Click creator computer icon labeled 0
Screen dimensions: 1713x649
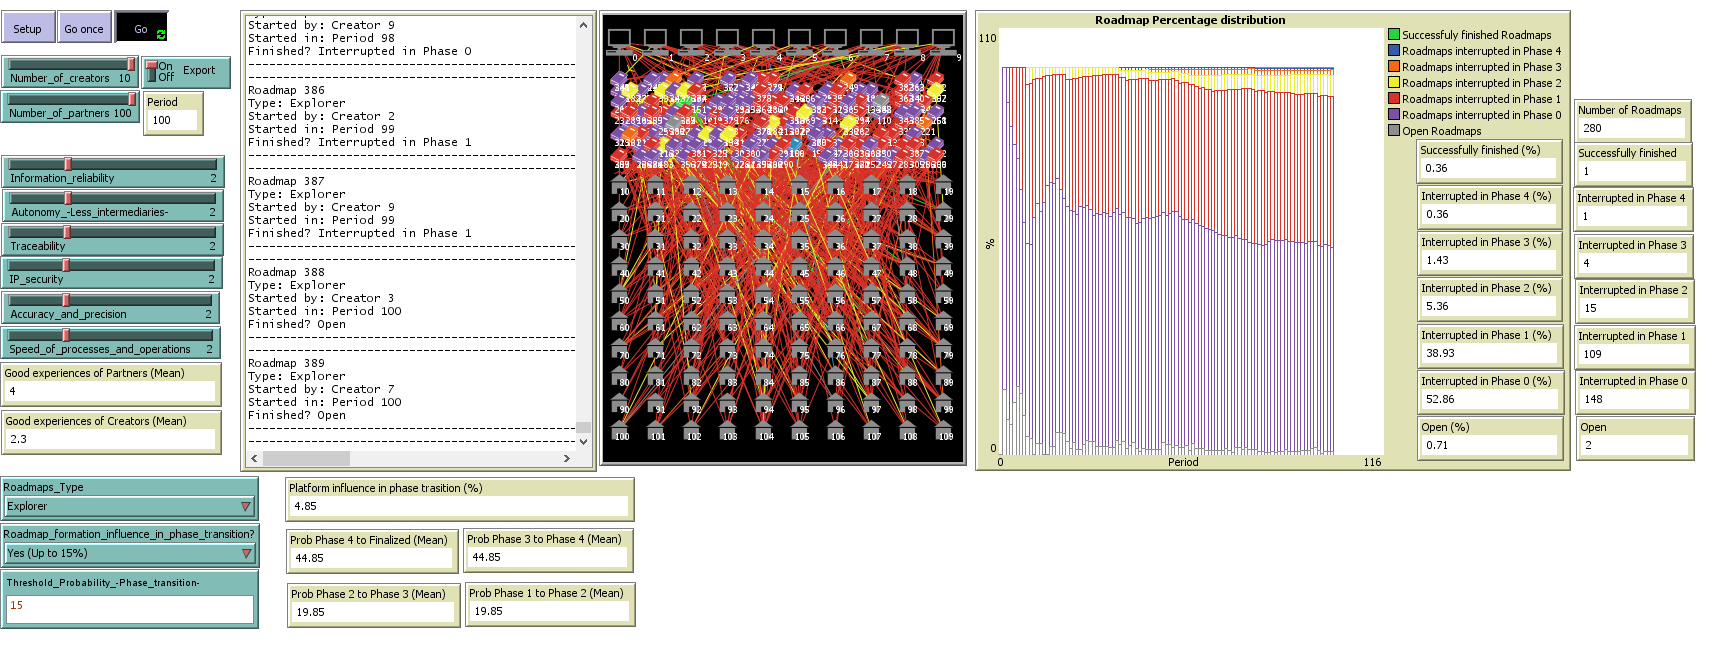(620, 40)
